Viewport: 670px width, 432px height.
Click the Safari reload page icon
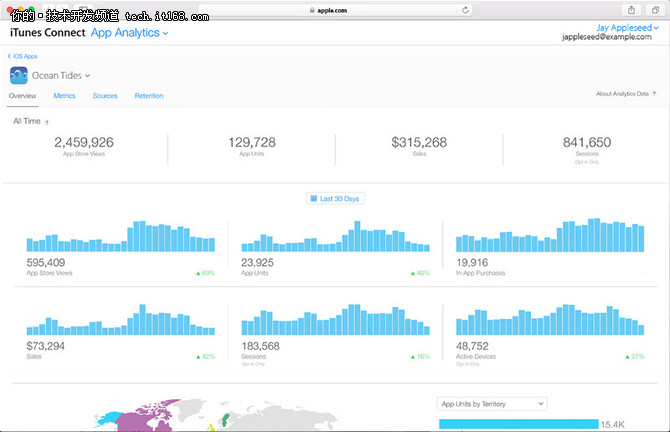pos(465,10)
